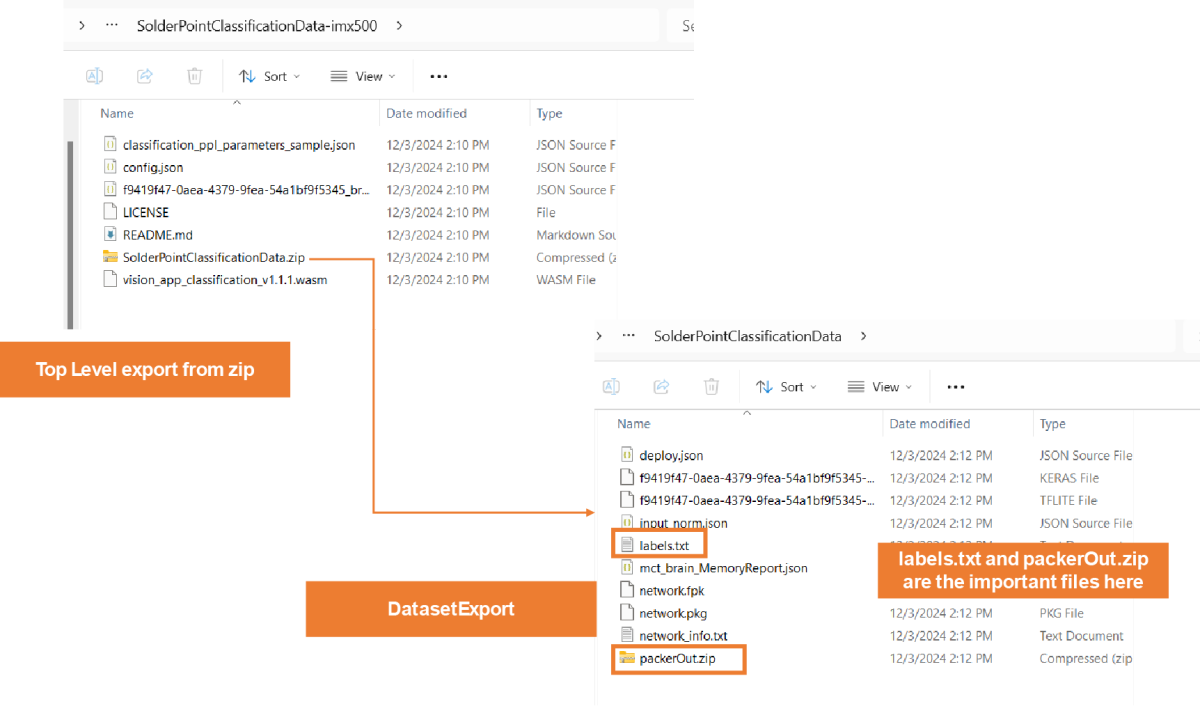This screenshot has height=706, width=1200.
Task: Click SolderPointClassificationData-imx500 breadcrumb segment
Action: pos(257,26)
